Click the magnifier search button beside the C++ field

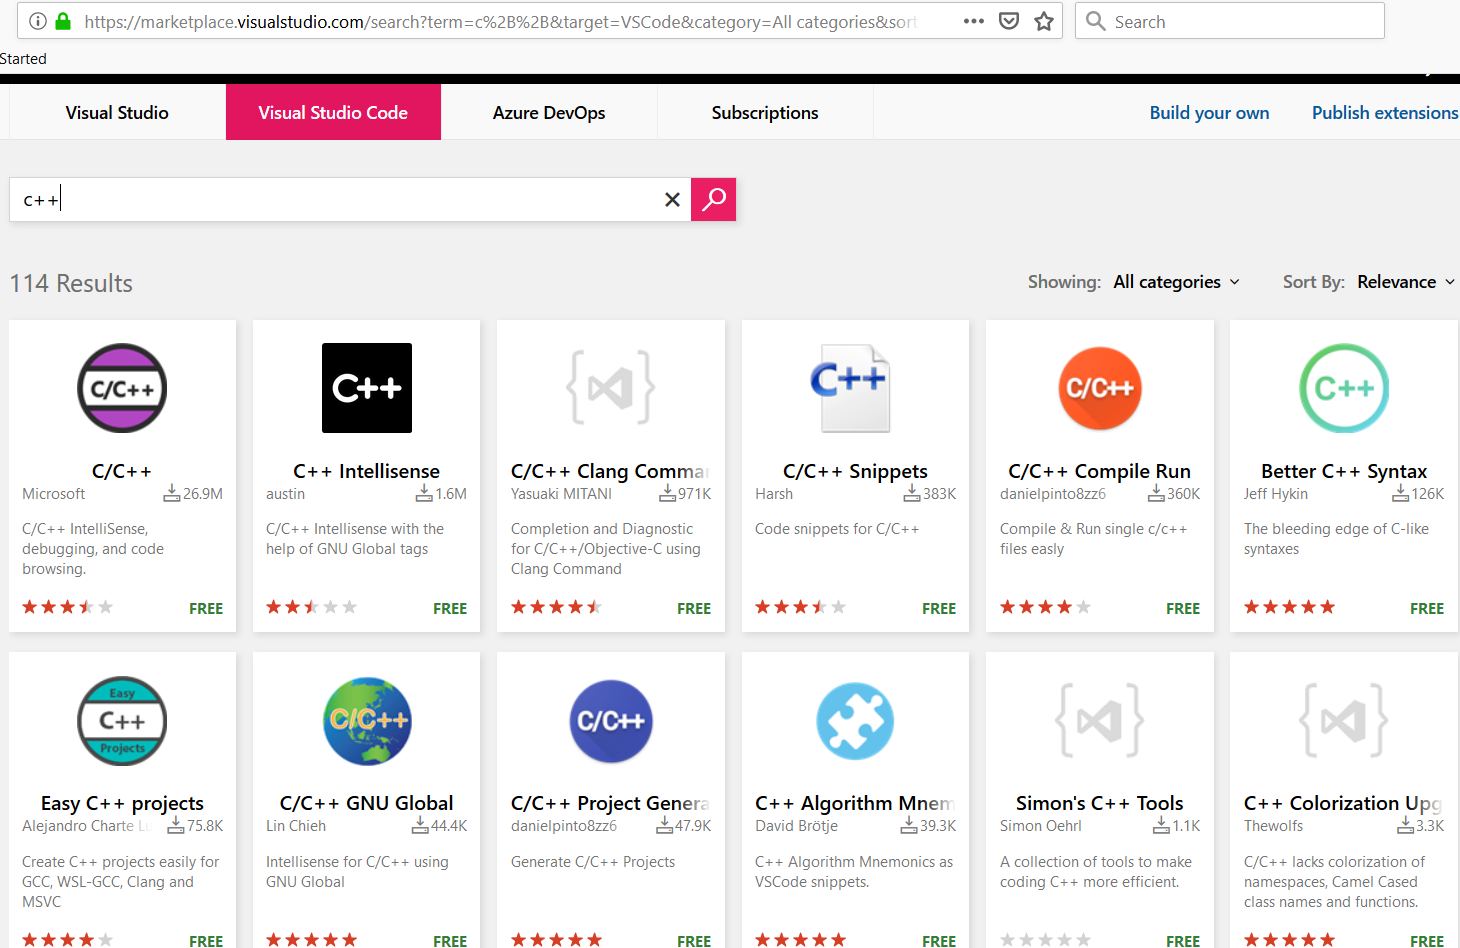(x=713, y=199)
